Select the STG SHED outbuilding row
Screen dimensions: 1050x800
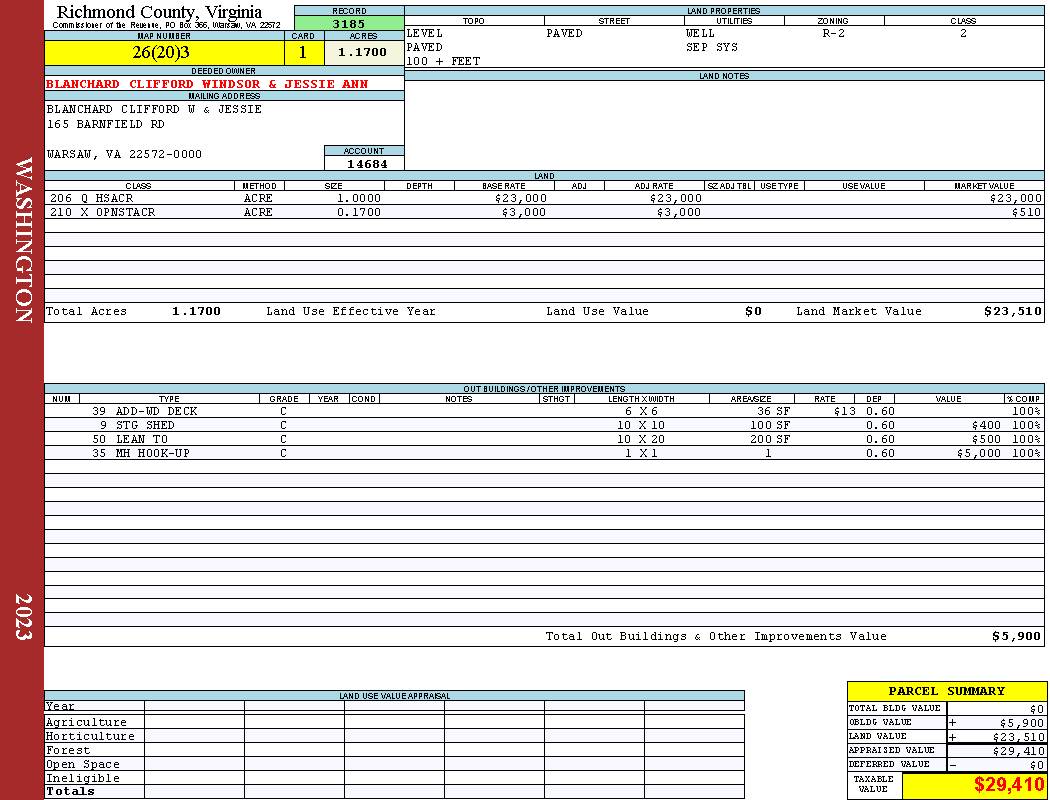click(x=544, y=425)
